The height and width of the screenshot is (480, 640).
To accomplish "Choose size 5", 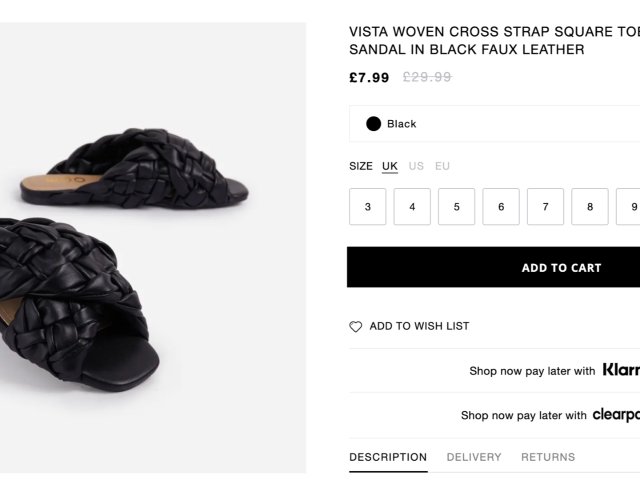I will 457,207.
